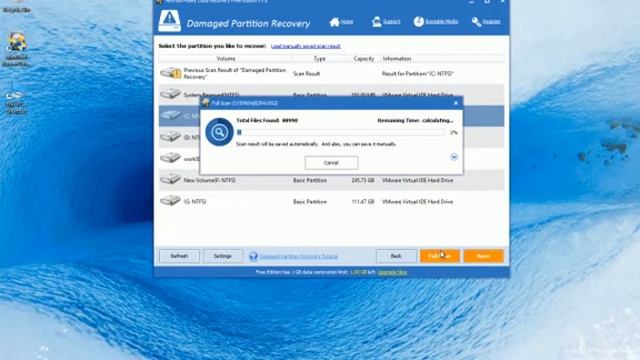Viewport: 640px width, 360px height.
Task: Click the Refresh button
Action: point(179,256)
